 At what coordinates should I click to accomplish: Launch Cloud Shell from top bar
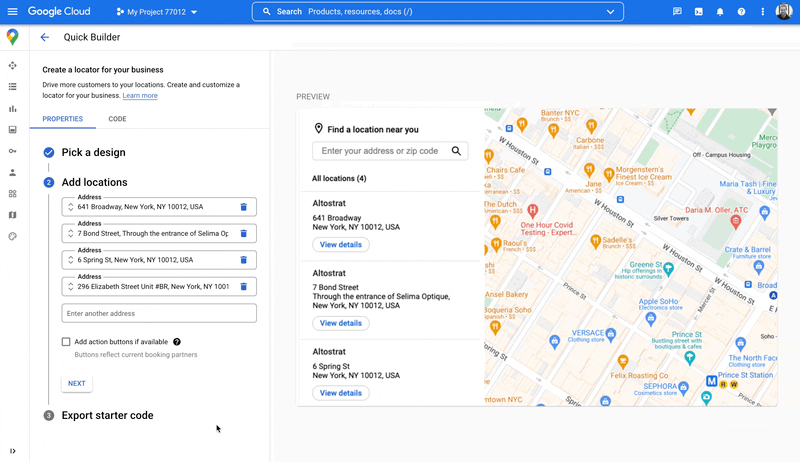(699, 12)
